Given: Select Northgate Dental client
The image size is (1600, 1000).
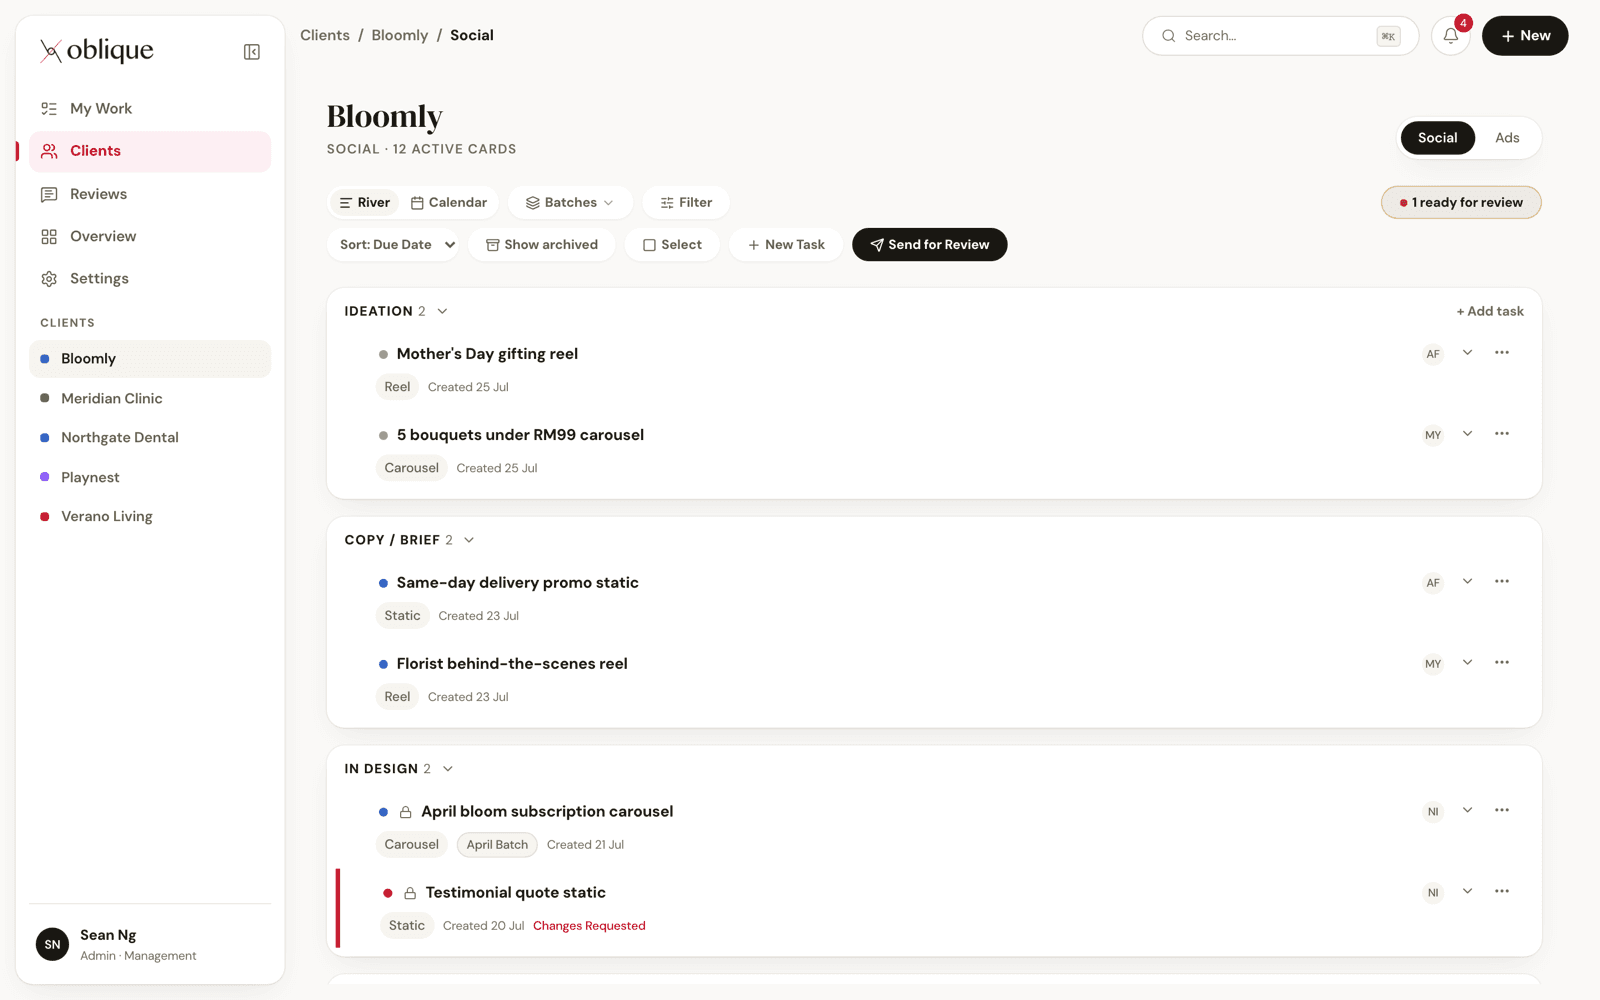Looking at the screenshot, I should [150, 438].
